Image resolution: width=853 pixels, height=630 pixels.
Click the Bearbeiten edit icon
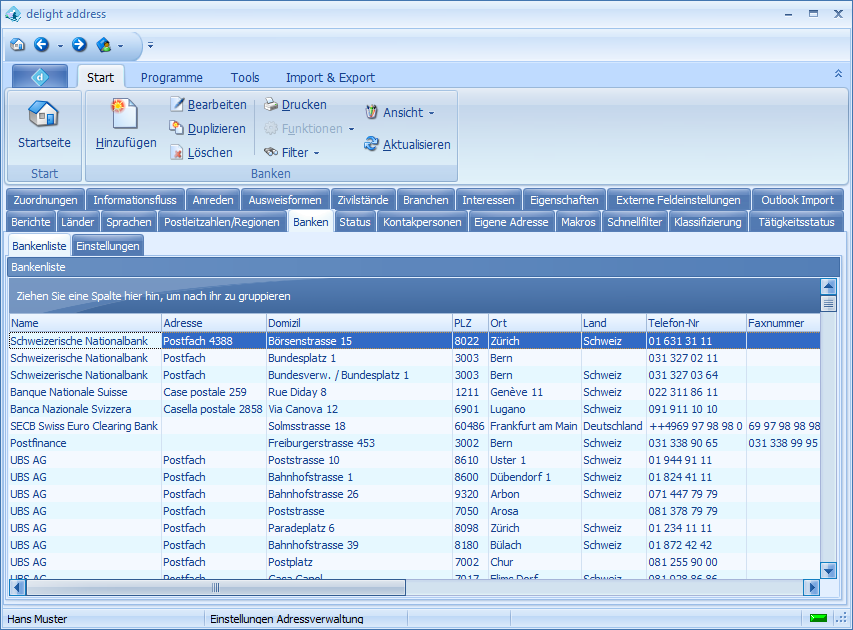(177, 105)
